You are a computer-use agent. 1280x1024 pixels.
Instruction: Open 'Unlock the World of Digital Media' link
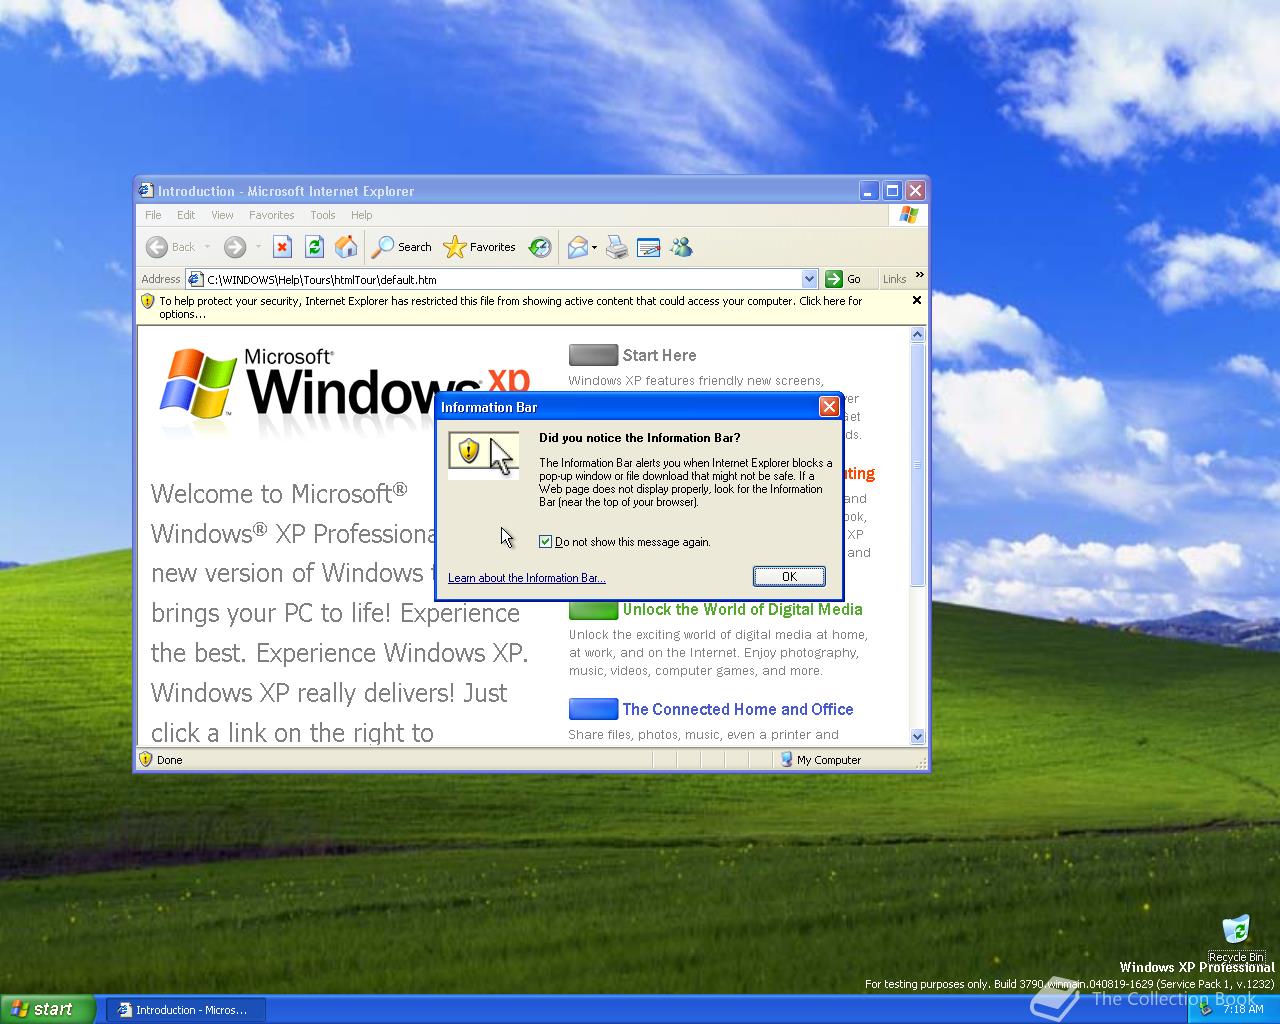742,609
